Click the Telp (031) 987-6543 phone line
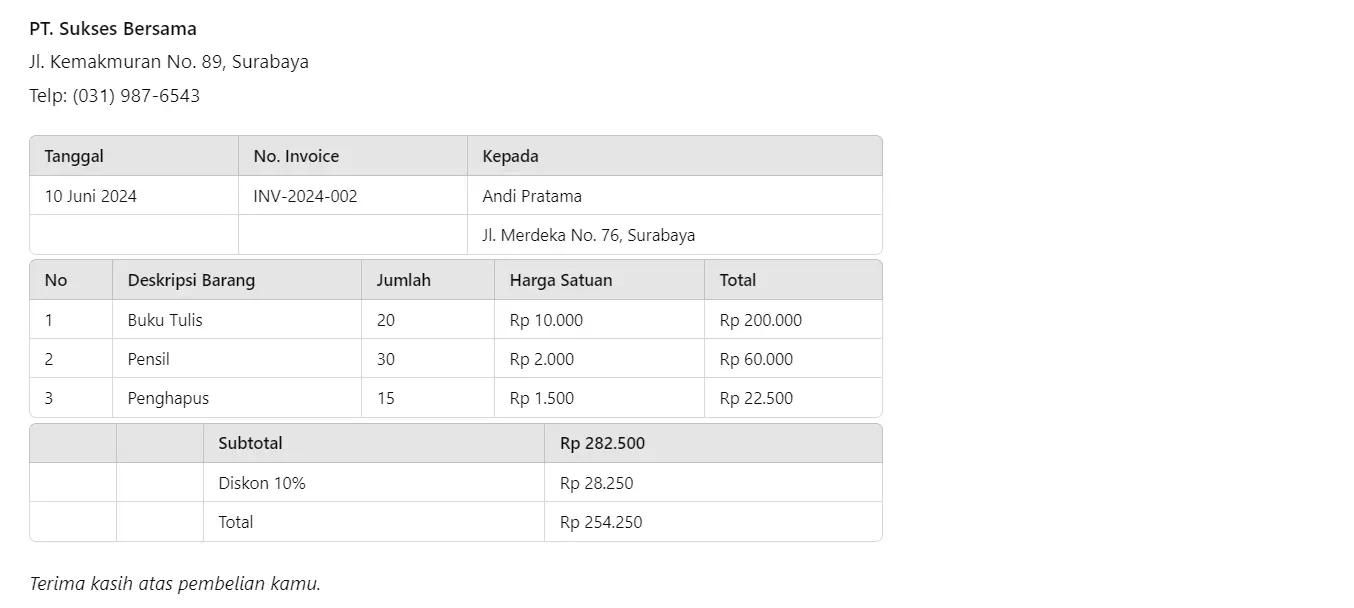Screen dimensions: 1354x608 pyautogui.click(x=115, y=96)
